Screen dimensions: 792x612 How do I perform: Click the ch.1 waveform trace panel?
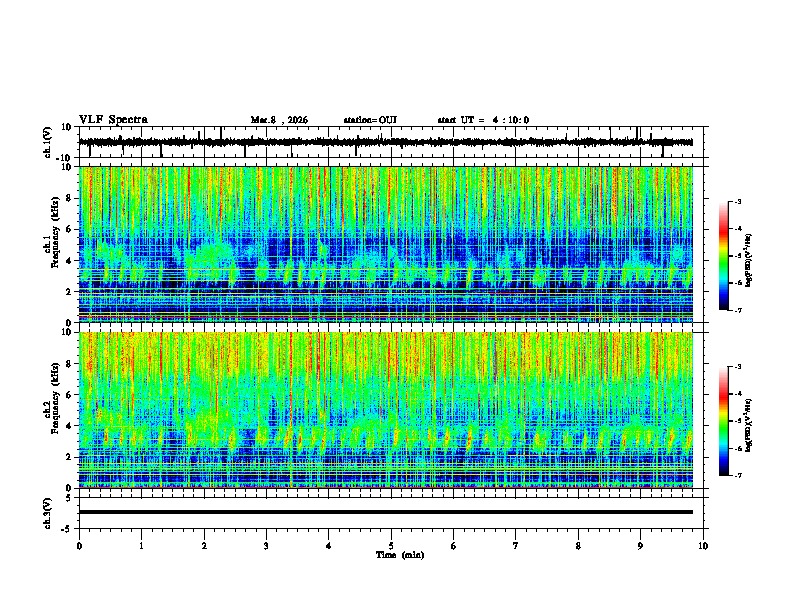coord(393,142)
